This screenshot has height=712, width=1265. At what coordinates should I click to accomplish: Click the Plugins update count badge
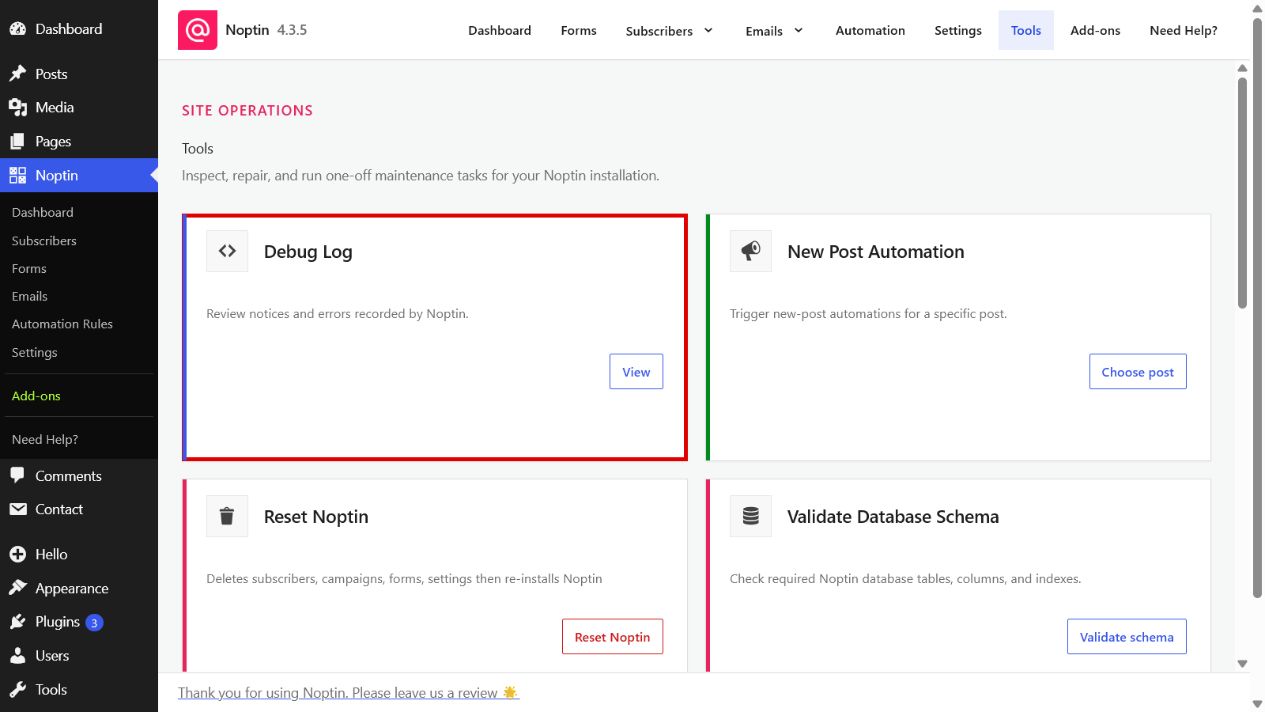(94, 622)
